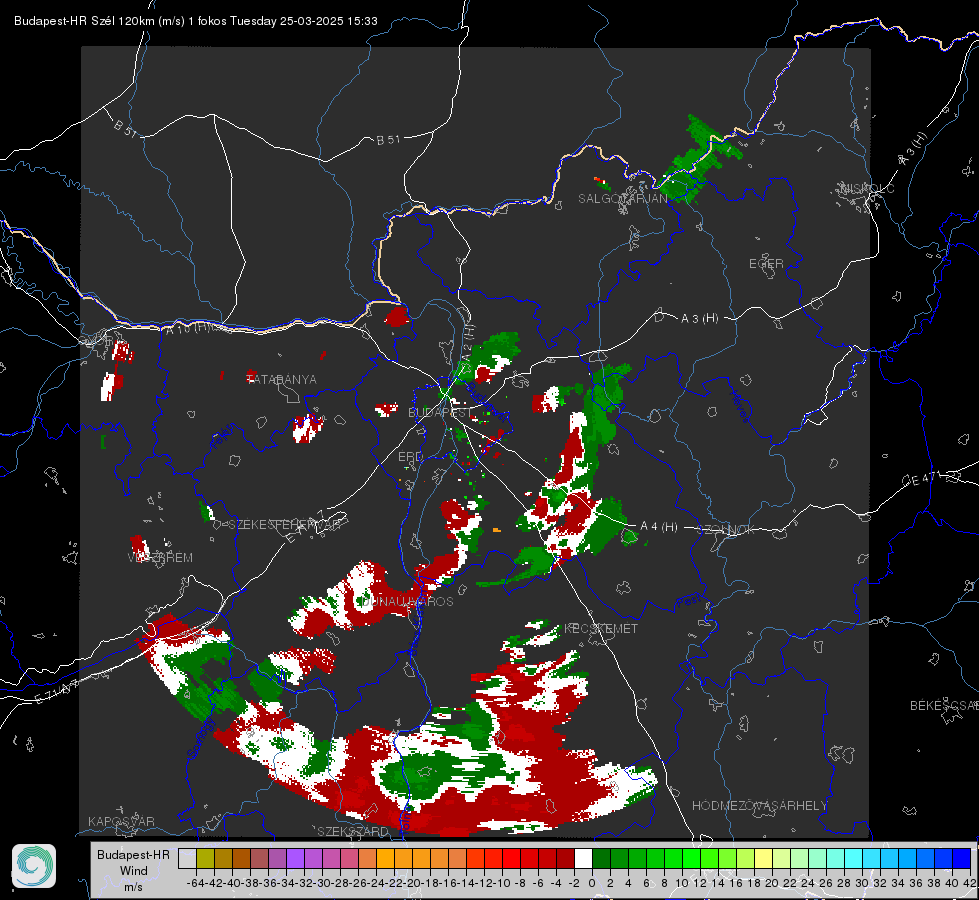This screenshot has width=979, height=900.
Task: Click the VESZPREM city label
Action: (160, 558)
